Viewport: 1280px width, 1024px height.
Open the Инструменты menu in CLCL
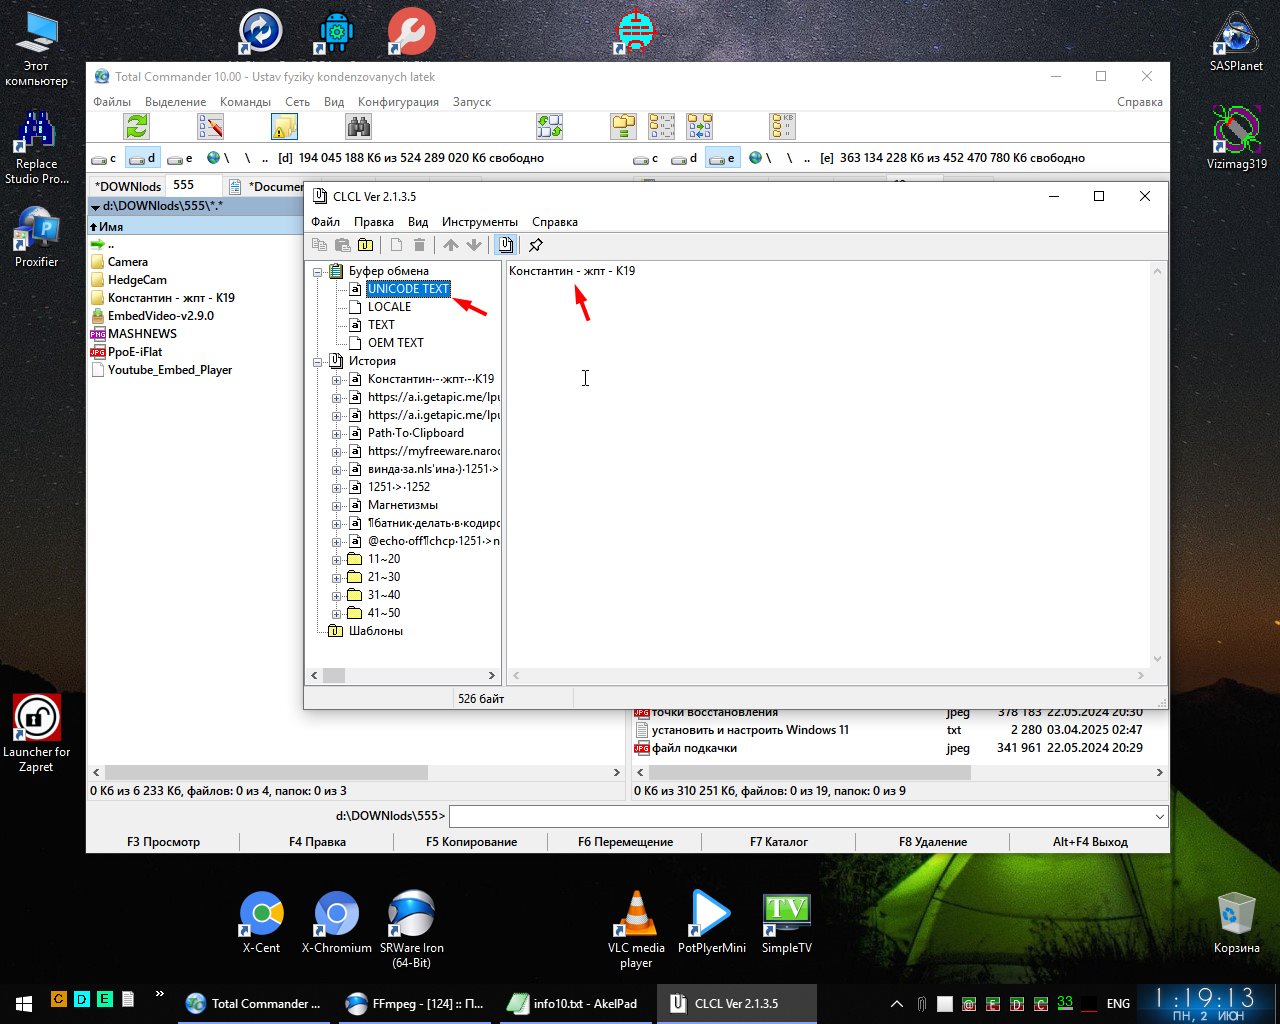[479, 222]
